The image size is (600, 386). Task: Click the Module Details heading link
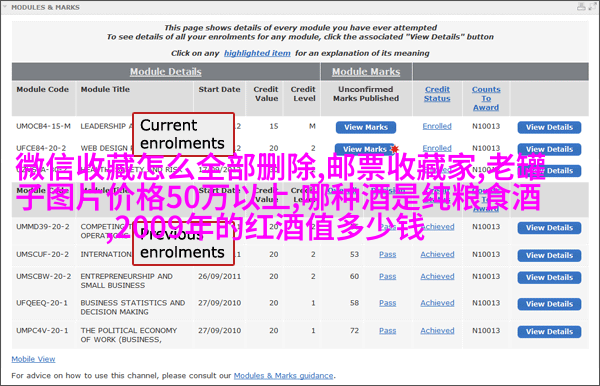click(x=166, y=72)
